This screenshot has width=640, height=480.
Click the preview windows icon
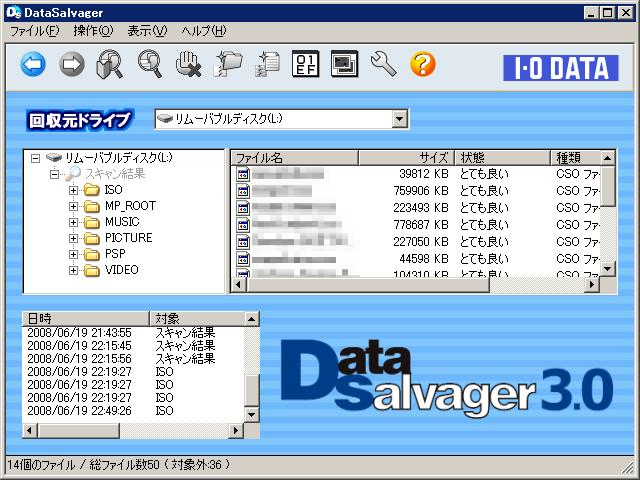(x=344, y=64)
